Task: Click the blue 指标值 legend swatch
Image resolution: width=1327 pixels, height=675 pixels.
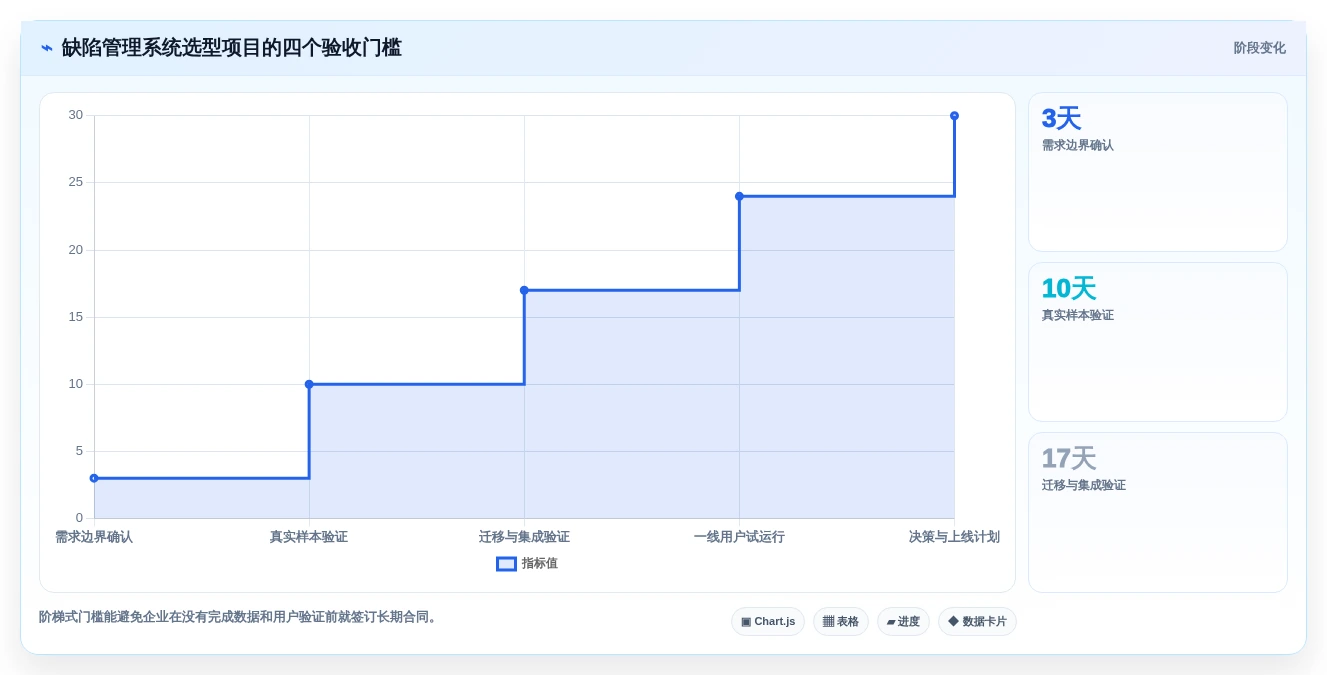Action: 507,564
